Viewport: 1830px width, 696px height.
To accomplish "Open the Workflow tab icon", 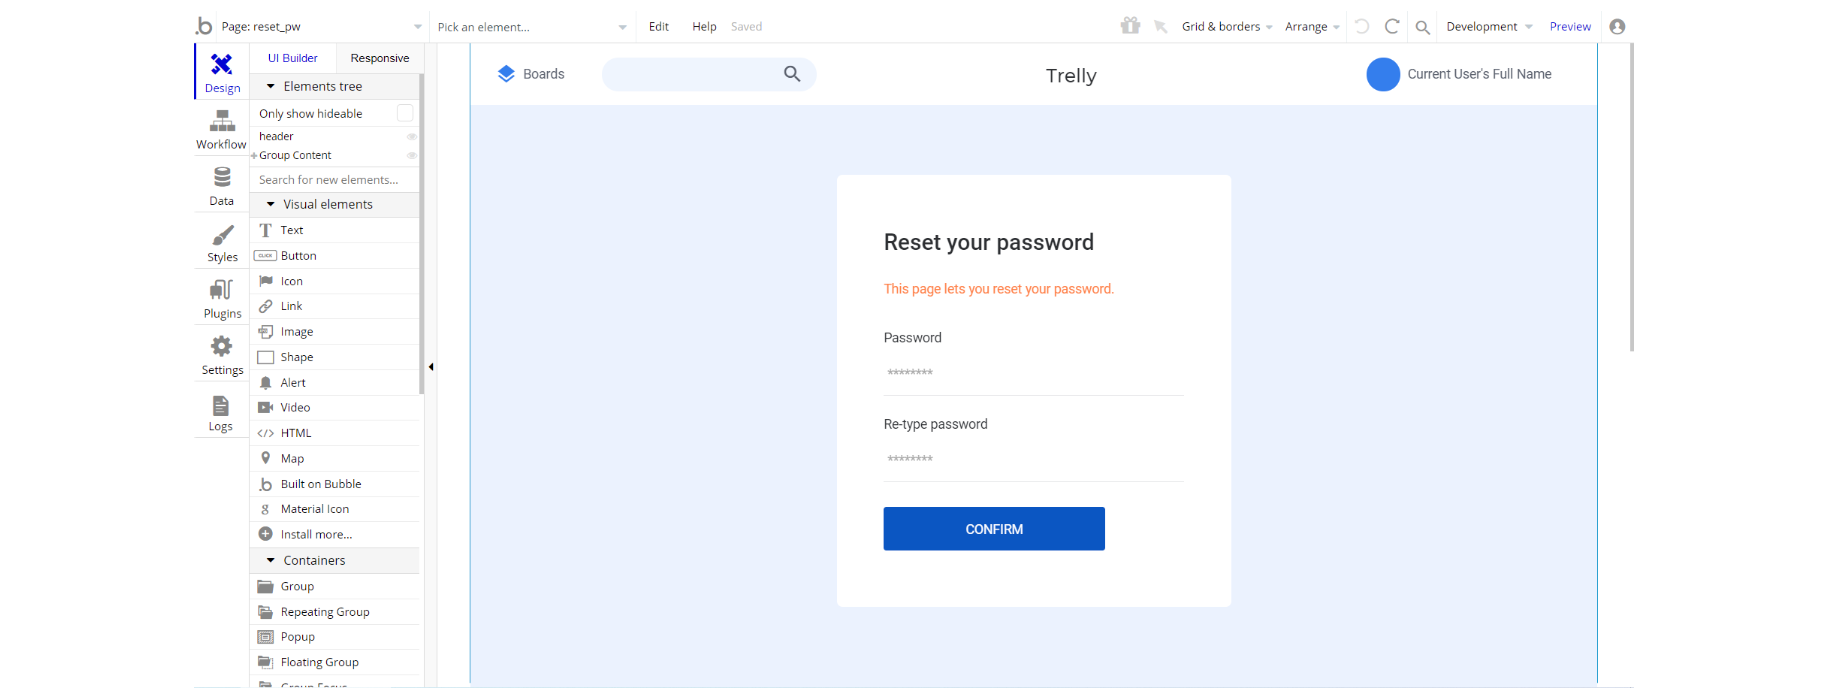I will tap(222, 122).
